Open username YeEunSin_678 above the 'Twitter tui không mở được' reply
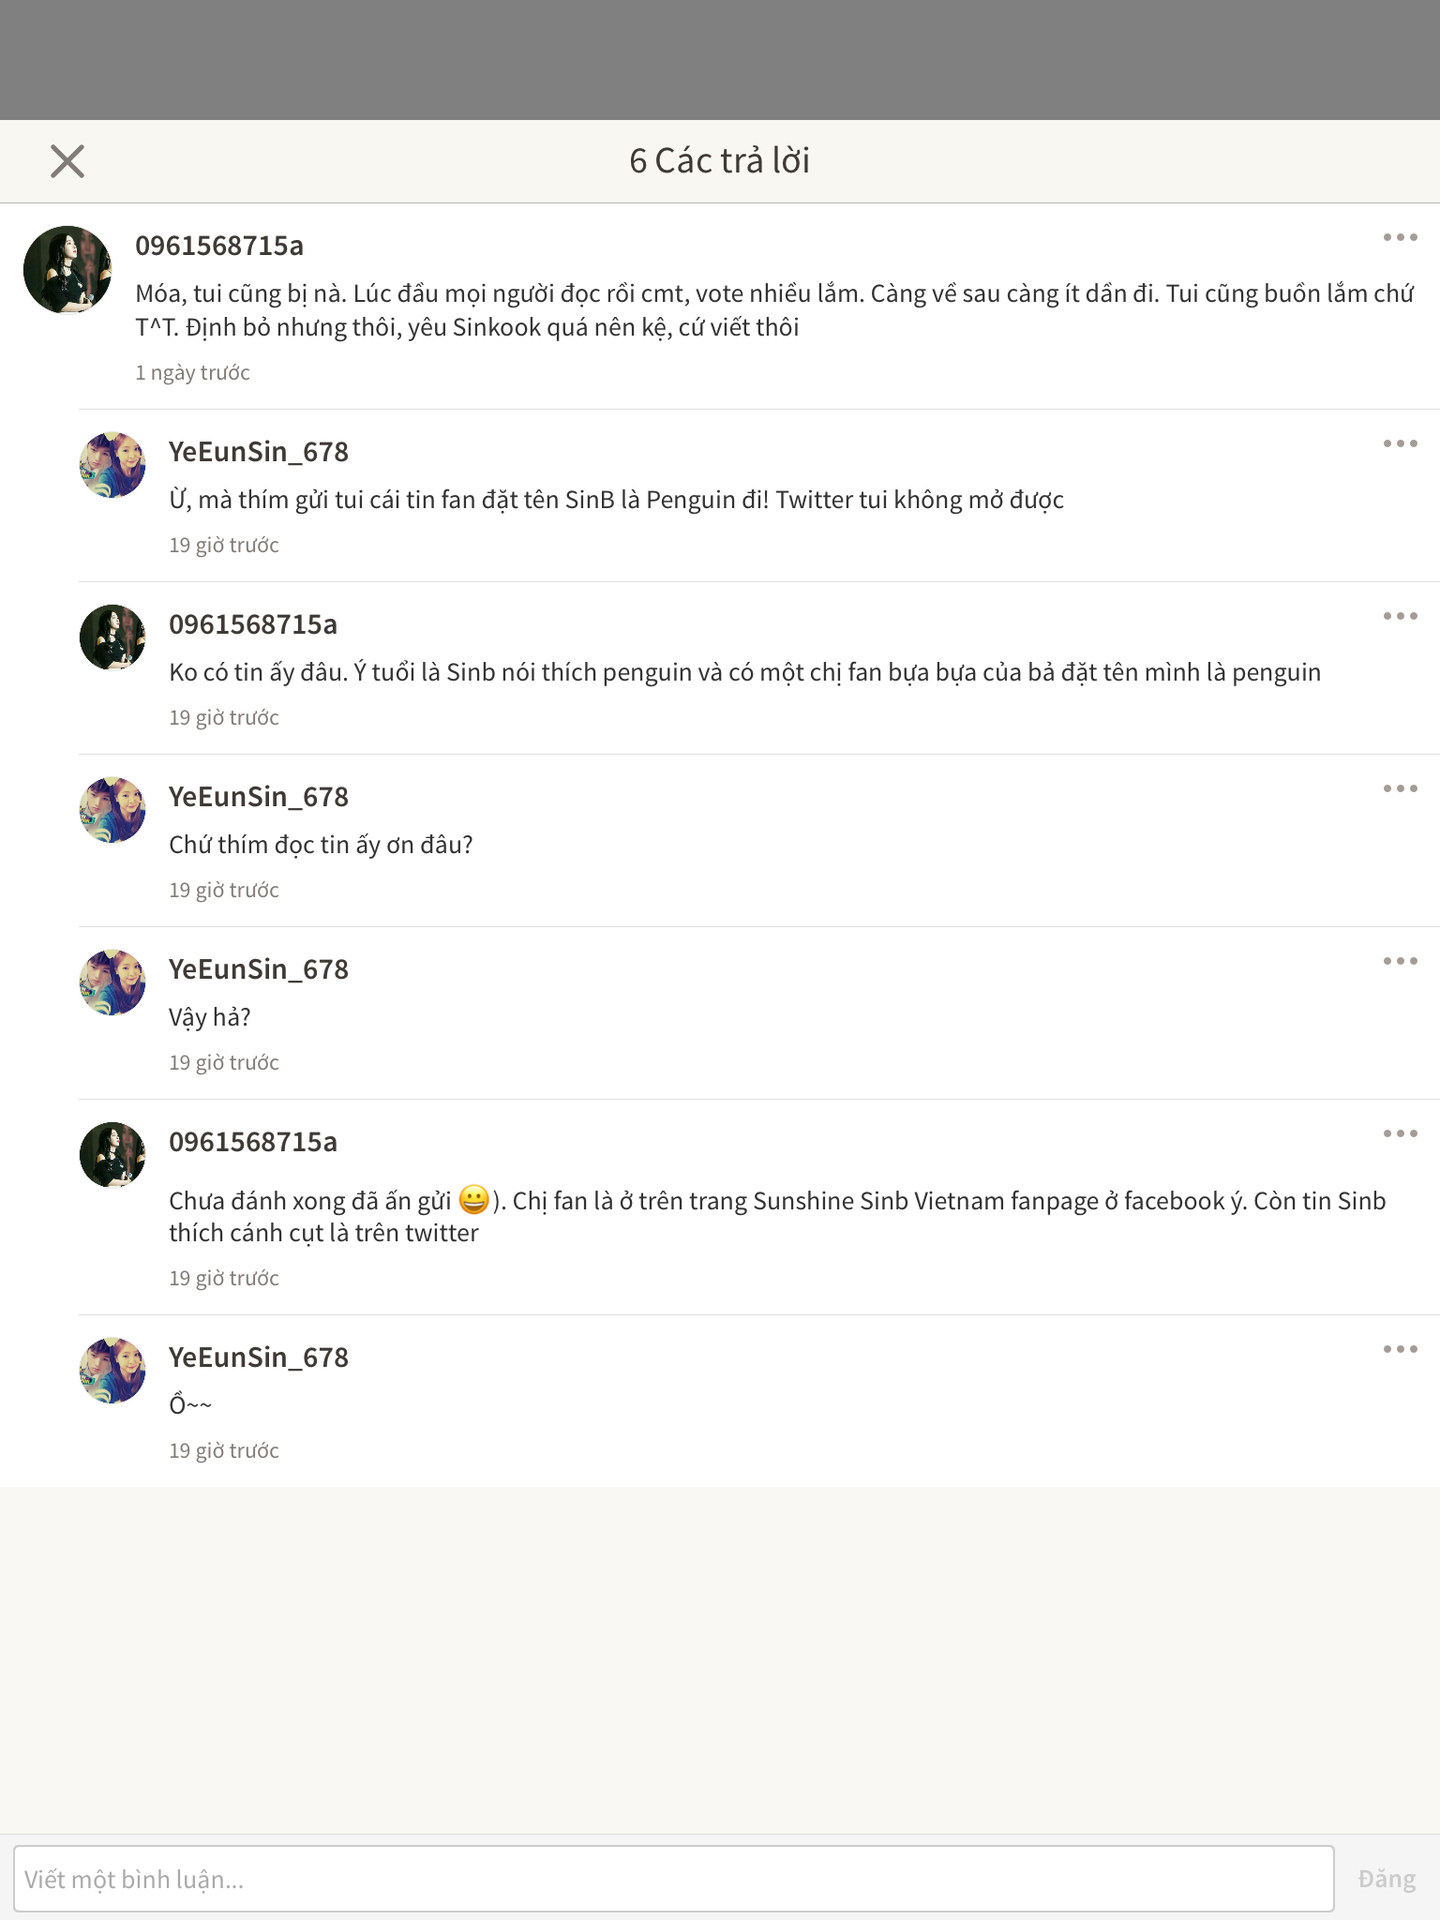 258,452
